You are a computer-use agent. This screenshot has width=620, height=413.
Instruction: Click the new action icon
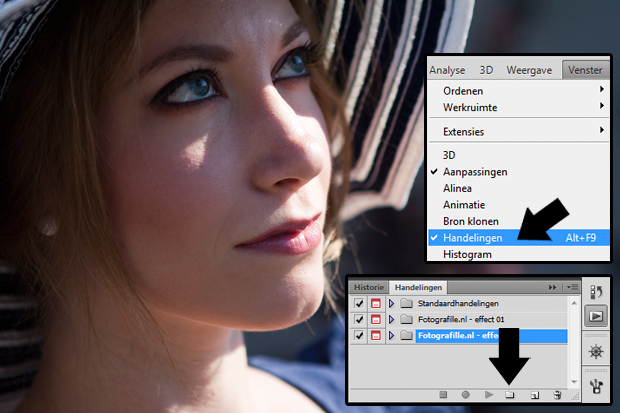pyautogui.click(x=535, y=396)
